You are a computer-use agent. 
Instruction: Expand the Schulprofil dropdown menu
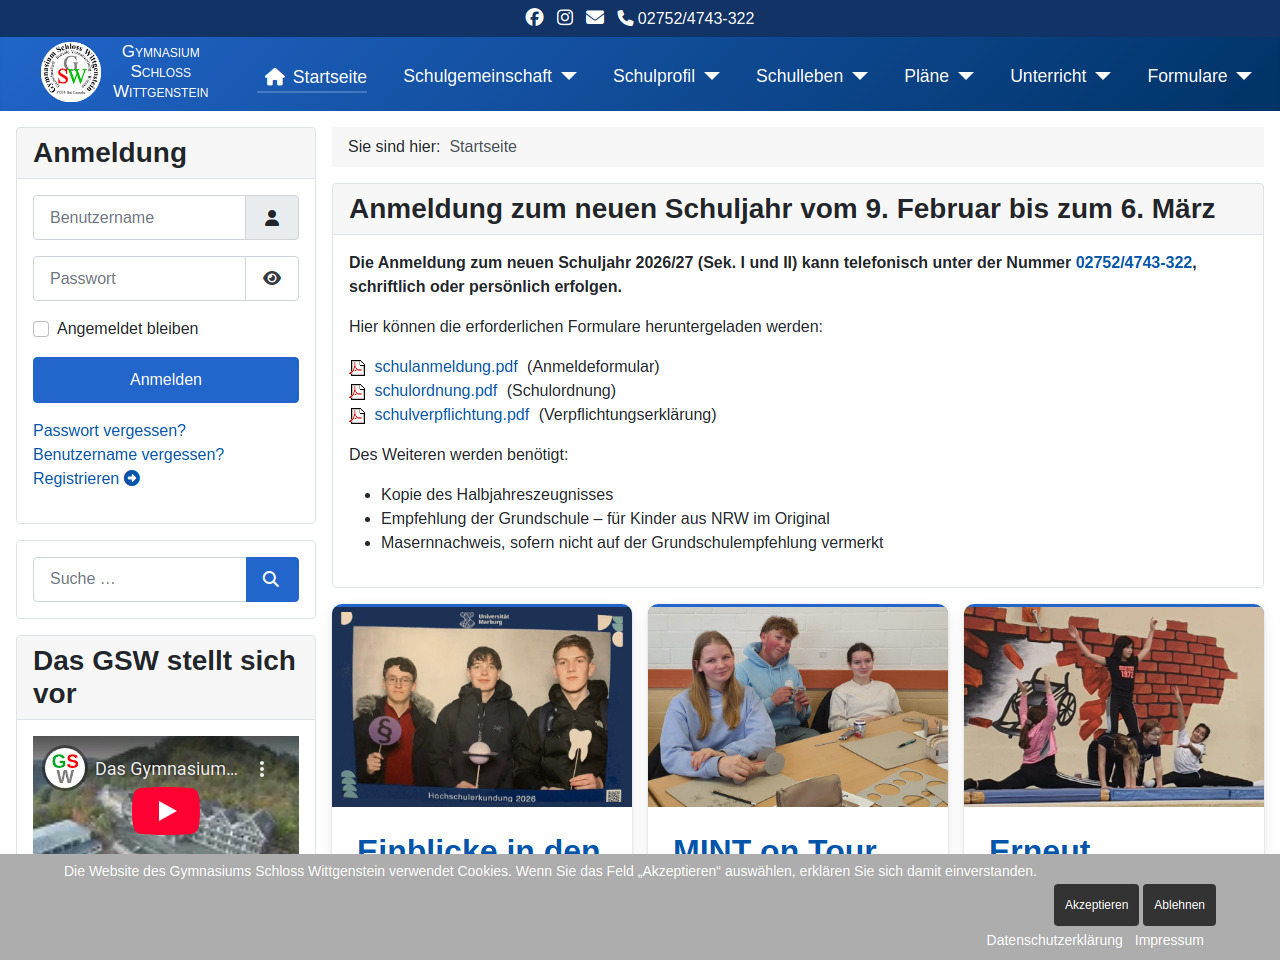click(x=666, y=76)
